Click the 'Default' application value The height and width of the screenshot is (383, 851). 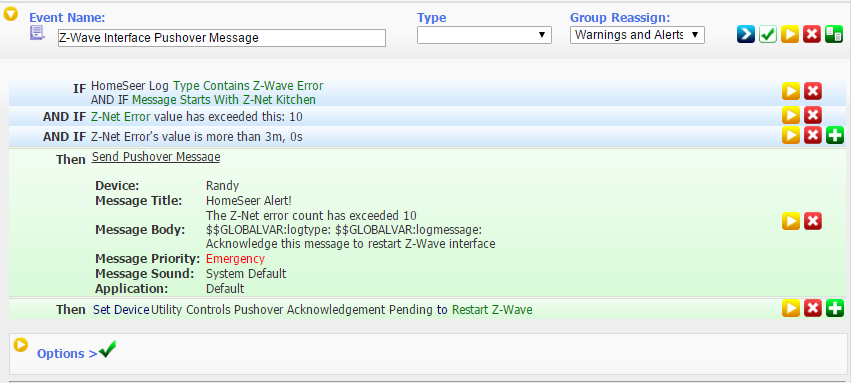pyautogui.click(x=225, y=289)
